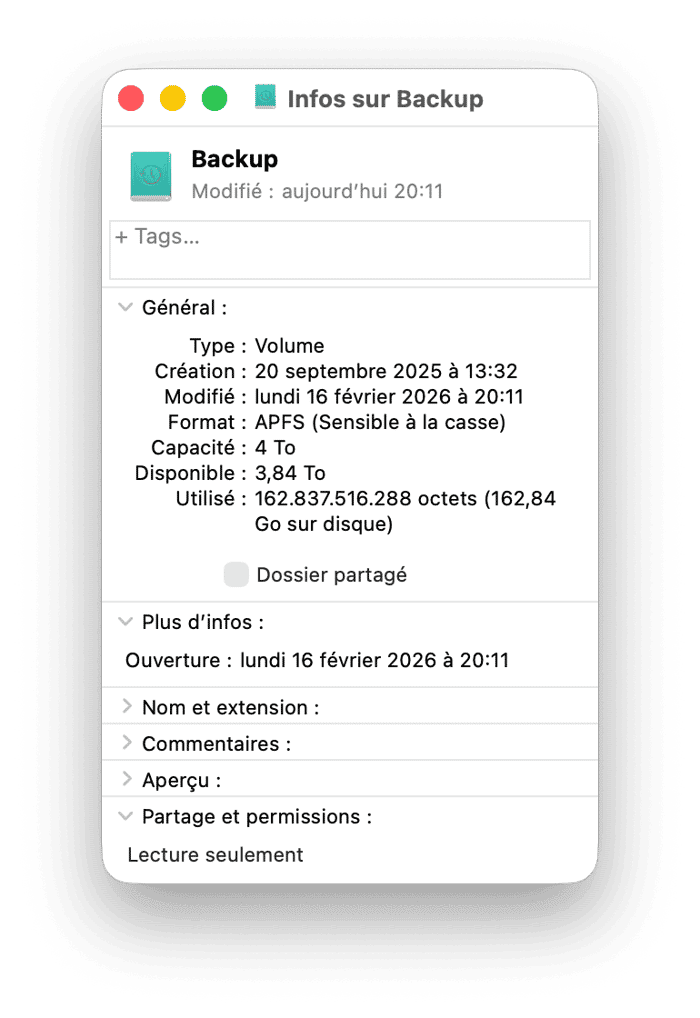Screen dimensions: 700x1018
Task: Expand the Commentaires section
Action: coord(126,744)
